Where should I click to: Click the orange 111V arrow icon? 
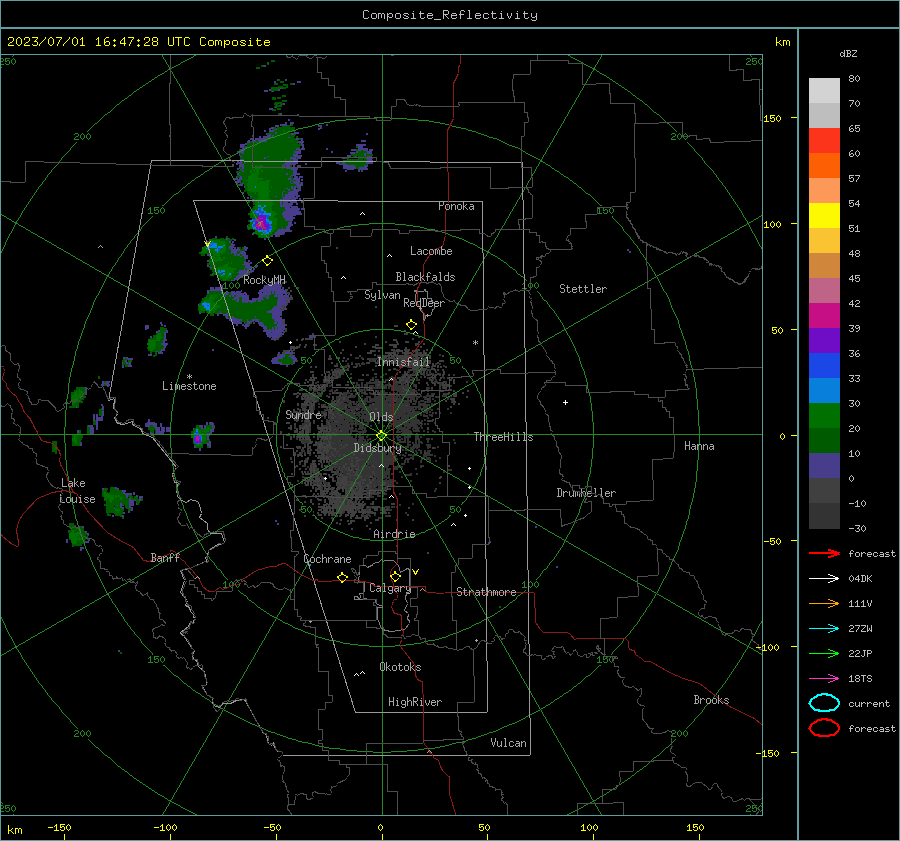click(x=824, y=603)
